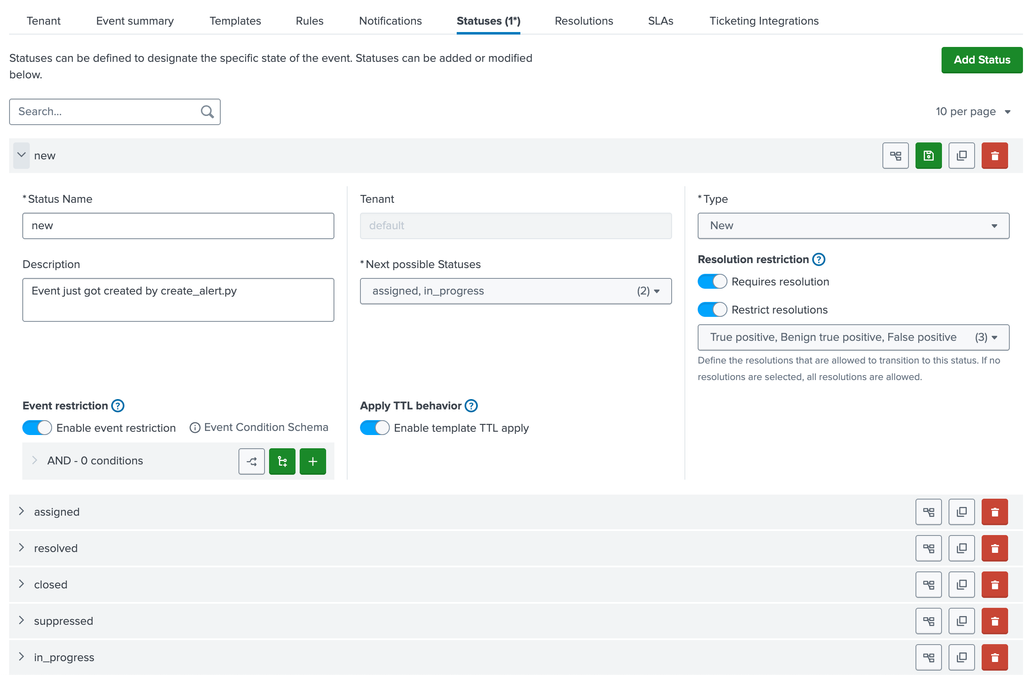
Task: Duplicate the new status
Action: pyautogui.click(x=961, y=155)
